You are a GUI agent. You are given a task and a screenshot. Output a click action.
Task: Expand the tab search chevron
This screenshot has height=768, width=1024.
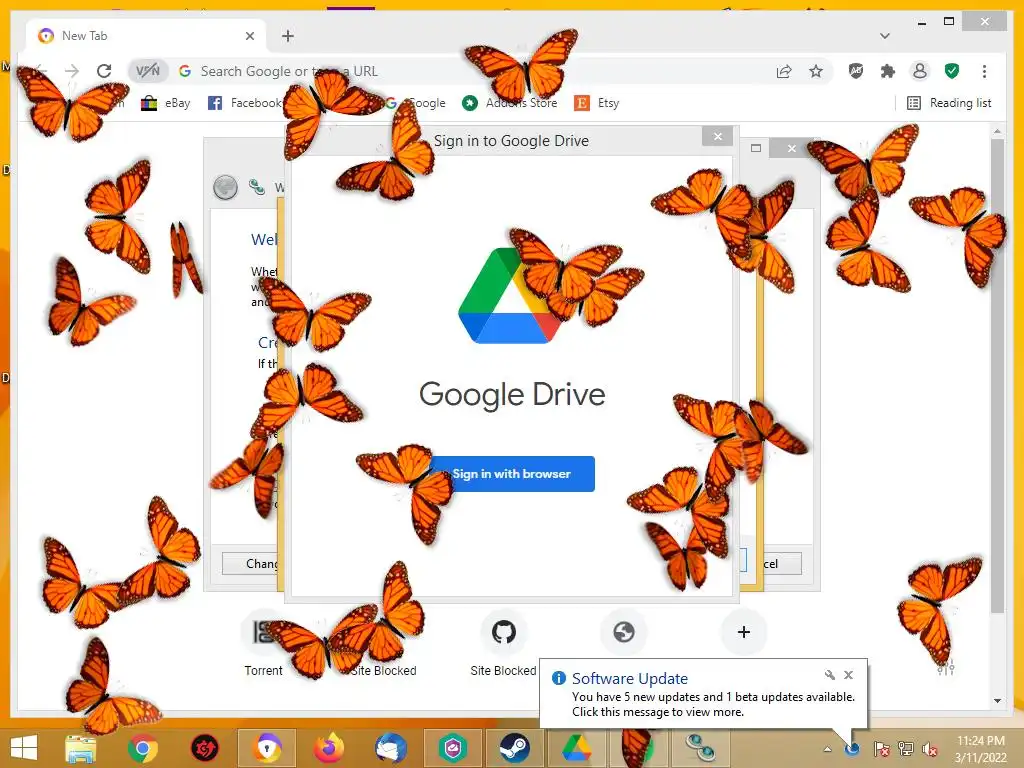pos(885,36)
